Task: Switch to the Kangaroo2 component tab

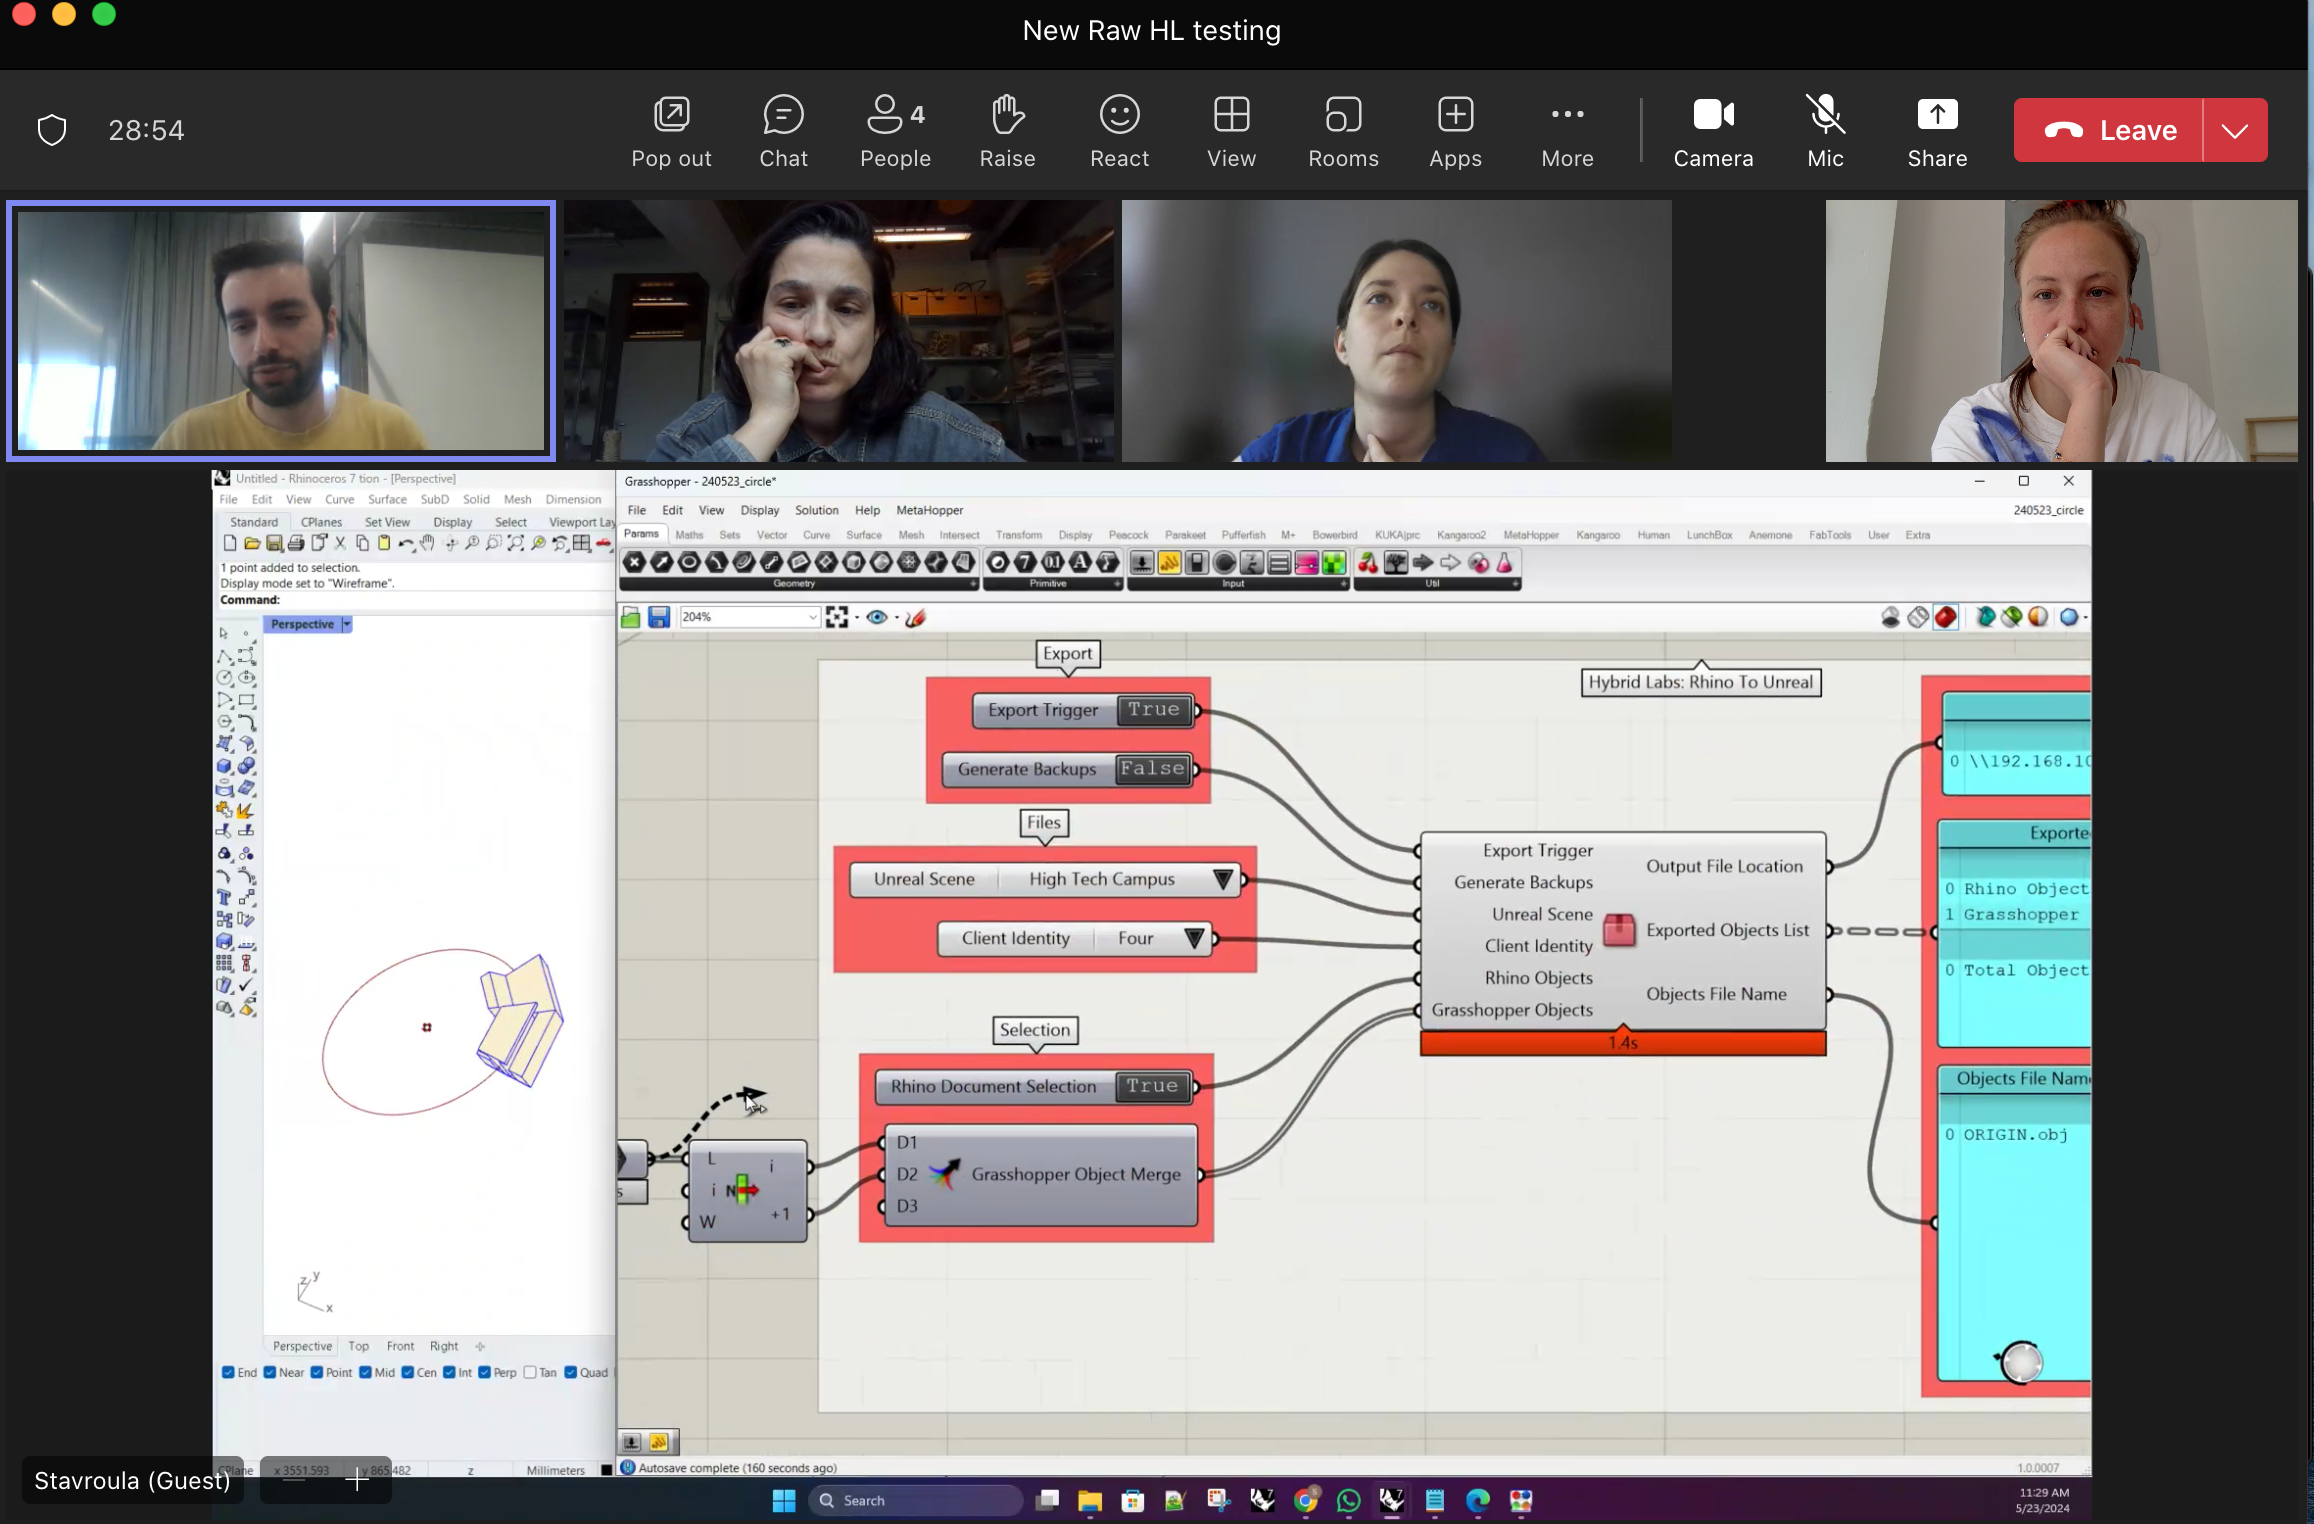Action: [1461, 535]
